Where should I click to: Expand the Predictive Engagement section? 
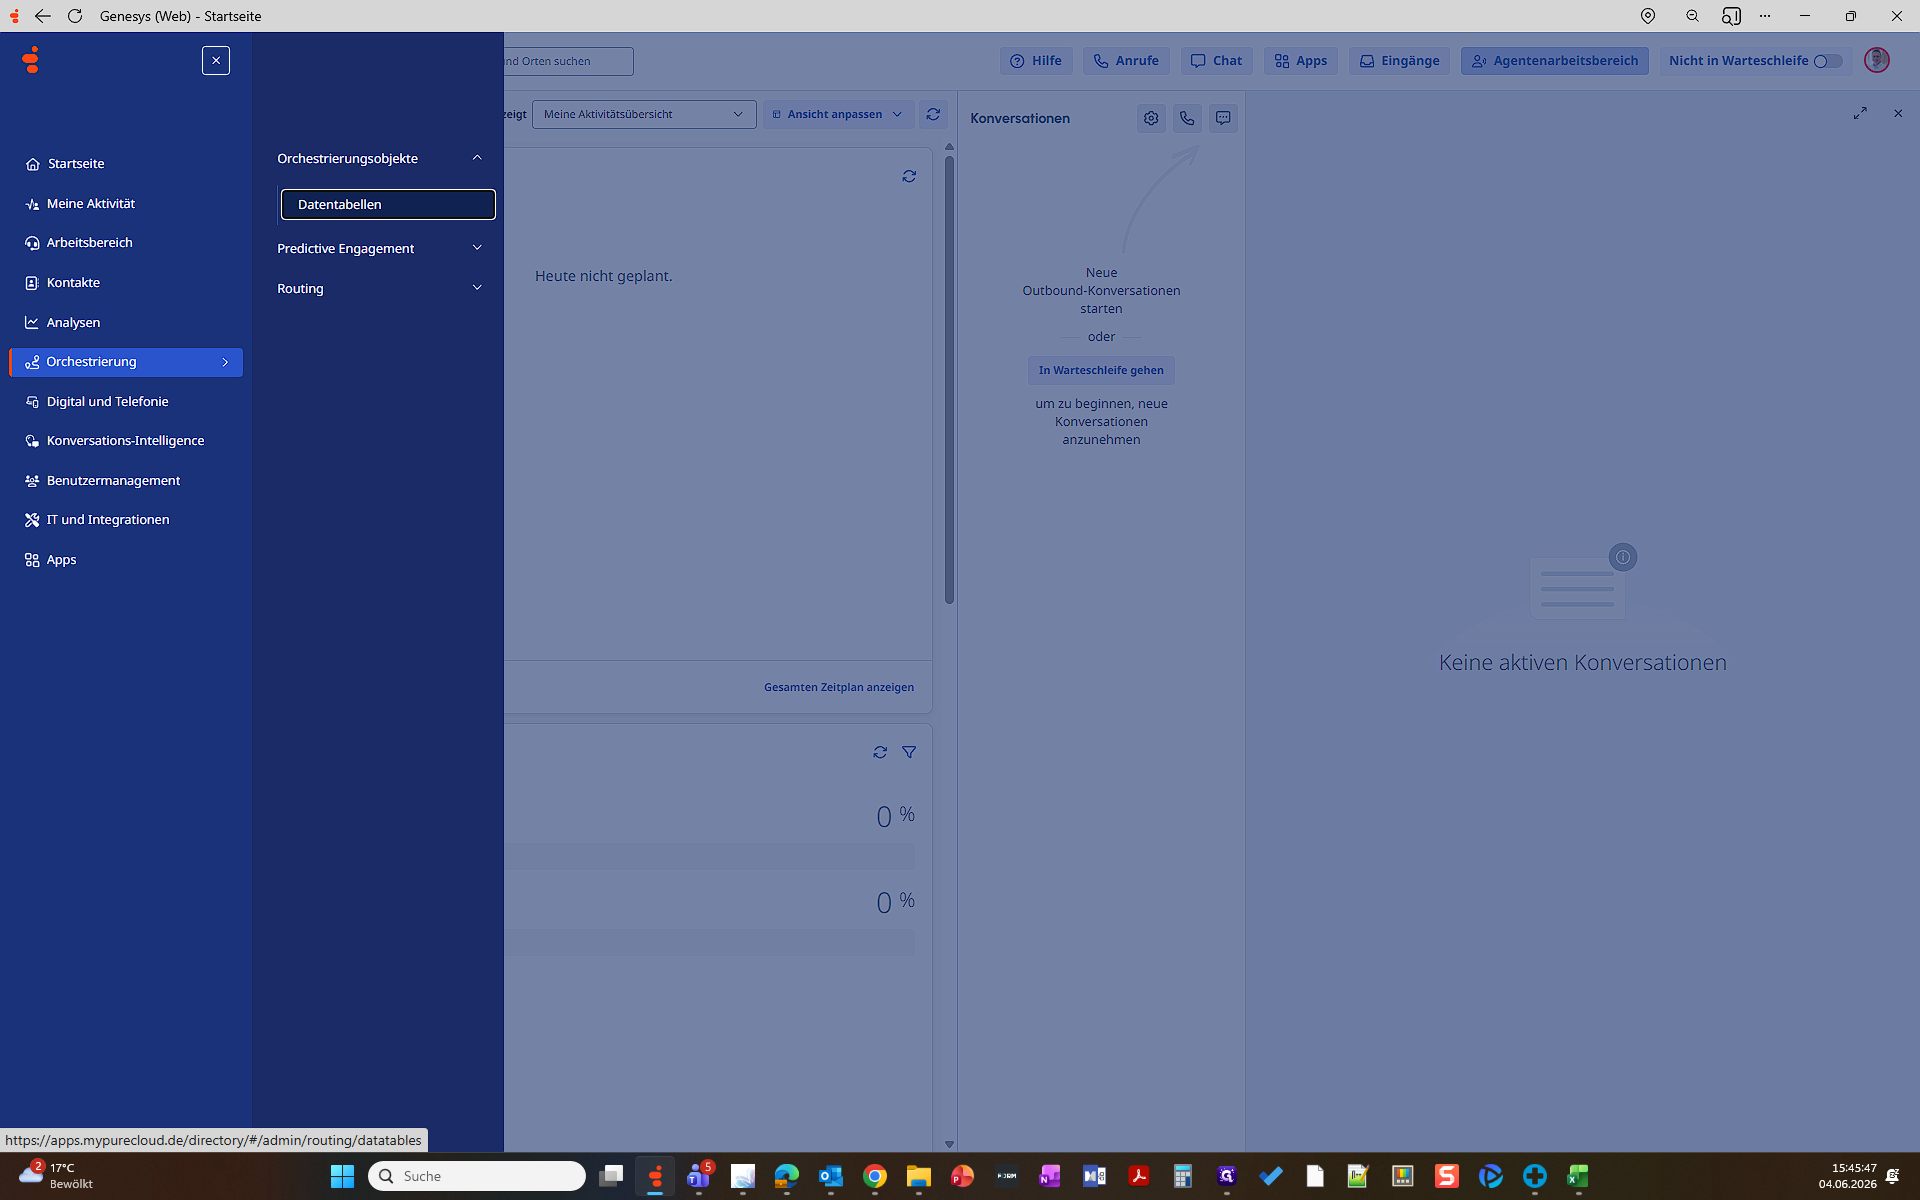point(380,248)
